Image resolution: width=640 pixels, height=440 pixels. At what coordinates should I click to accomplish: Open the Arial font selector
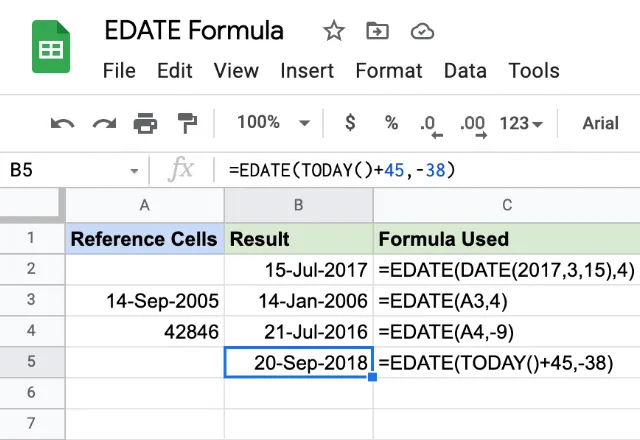600,123
